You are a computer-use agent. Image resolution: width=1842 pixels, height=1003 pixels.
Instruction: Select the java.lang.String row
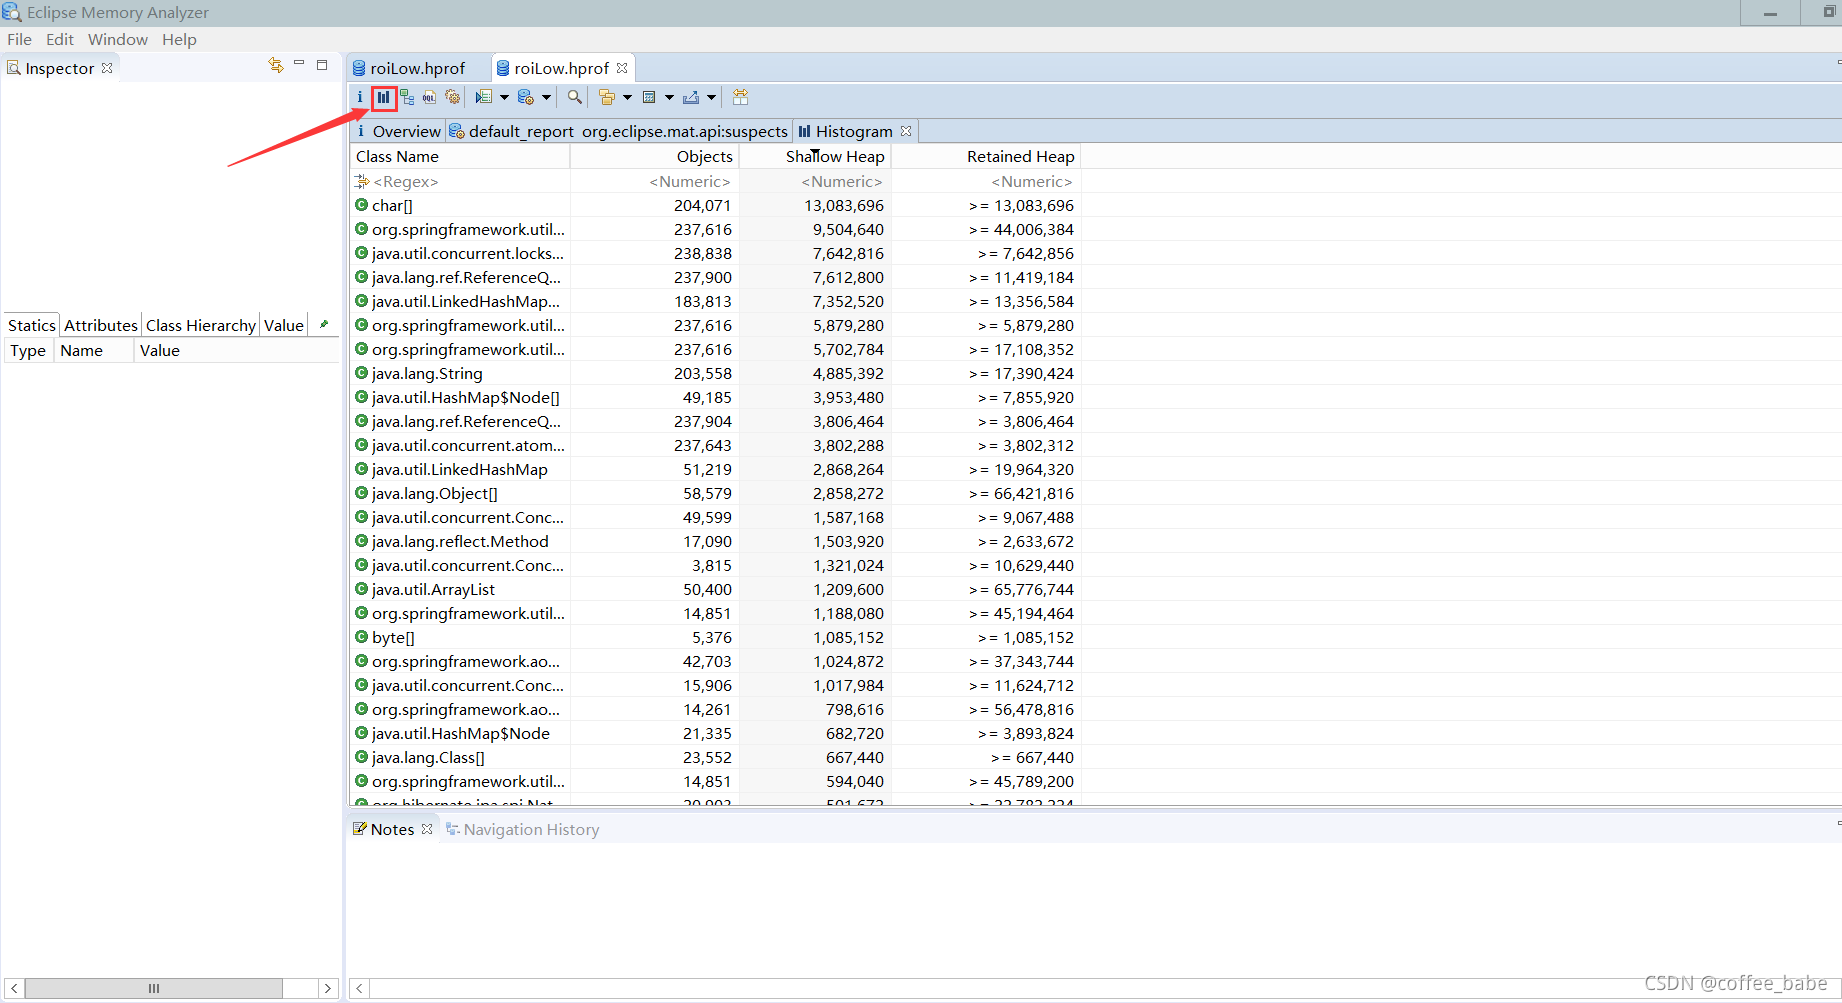(x=715, y=373)
